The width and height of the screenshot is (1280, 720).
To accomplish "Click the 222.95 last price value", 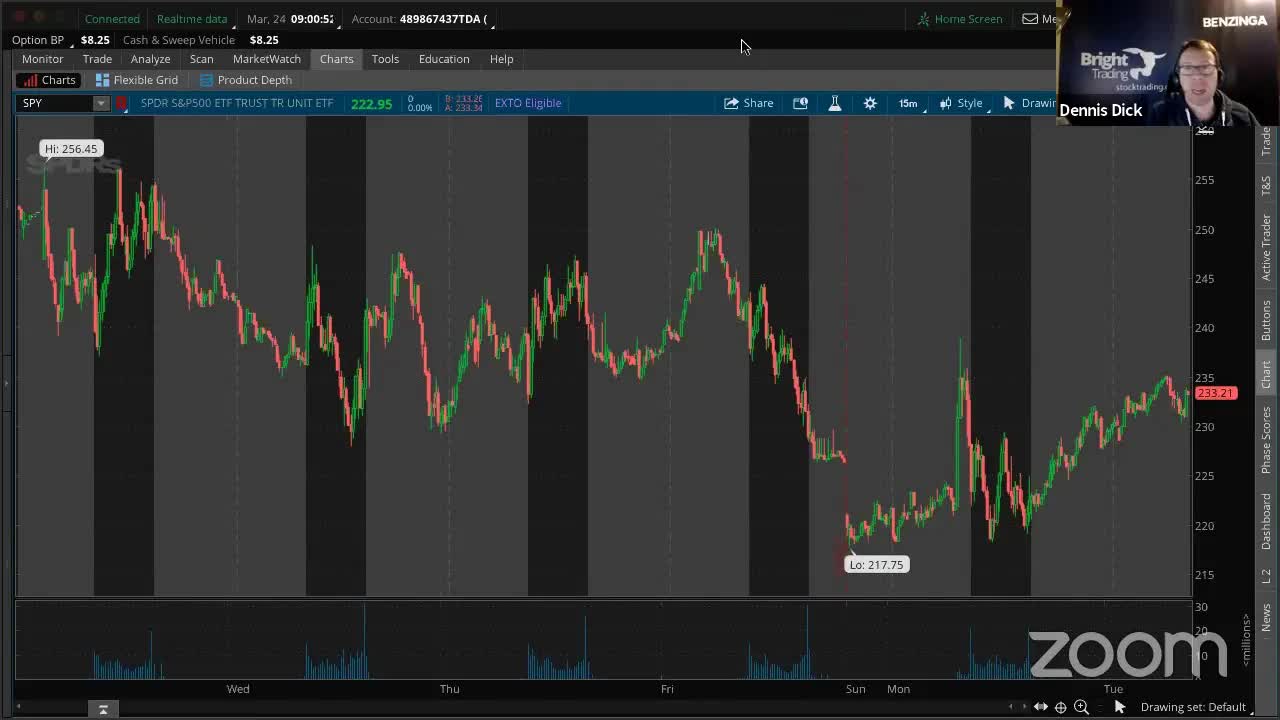I will [371, 103].
